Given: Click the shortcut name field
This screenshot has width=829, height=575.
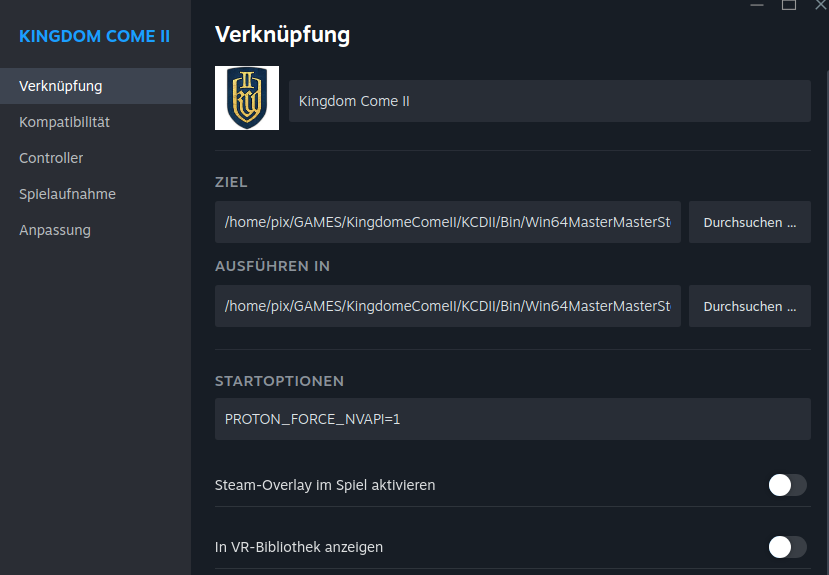Looking at the screenshot, I should (549, 101).
